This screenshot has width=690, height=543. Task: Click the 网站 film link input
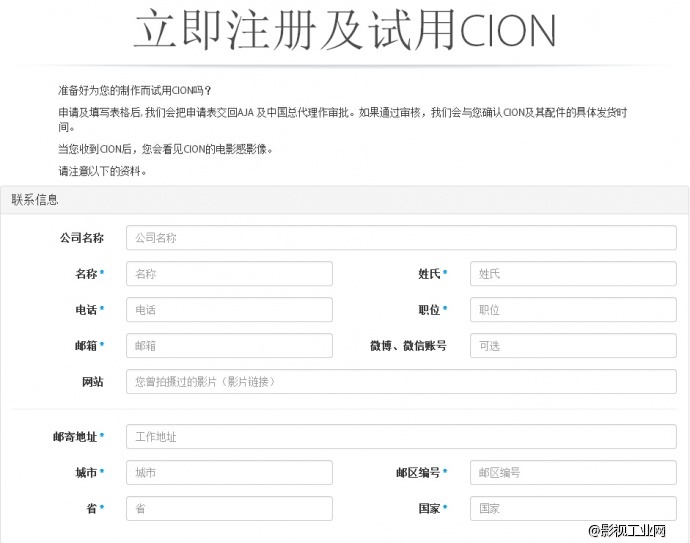point(401,382)
